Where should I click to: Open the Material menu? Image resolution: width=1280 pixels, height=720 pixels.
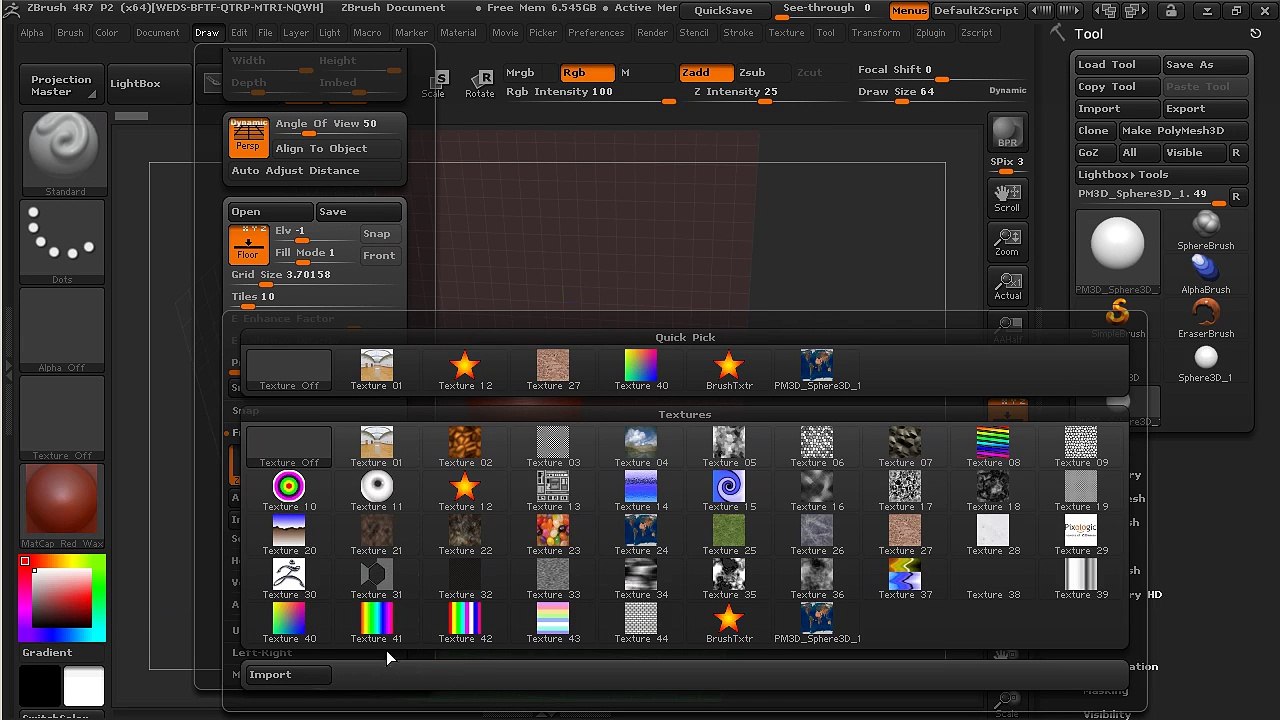tap(458, 33)
